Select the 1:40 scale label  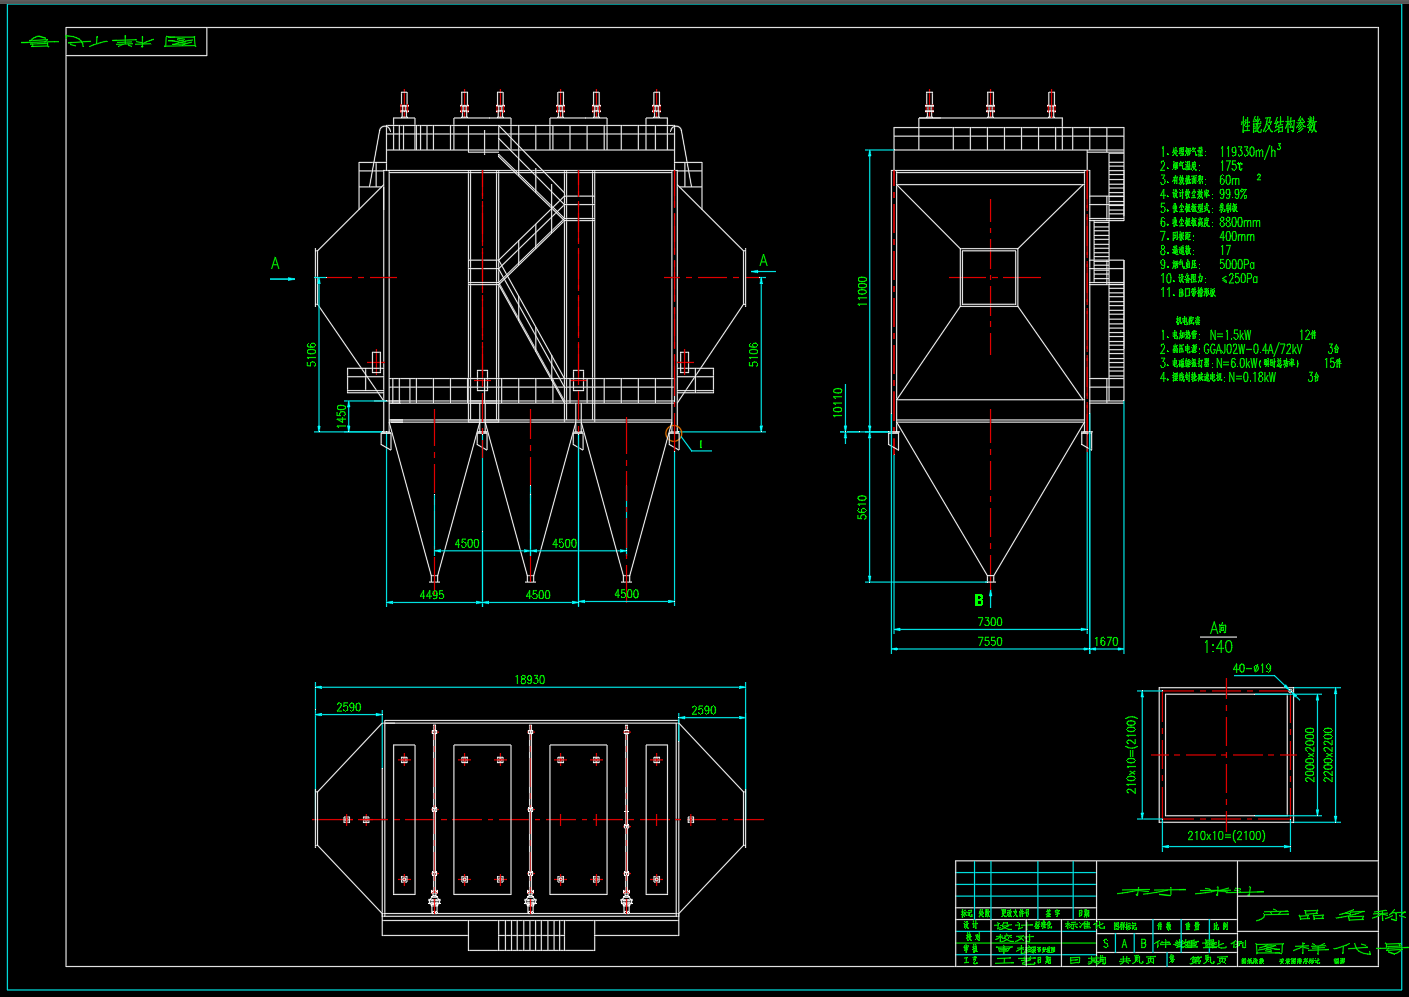(1217, 647)
